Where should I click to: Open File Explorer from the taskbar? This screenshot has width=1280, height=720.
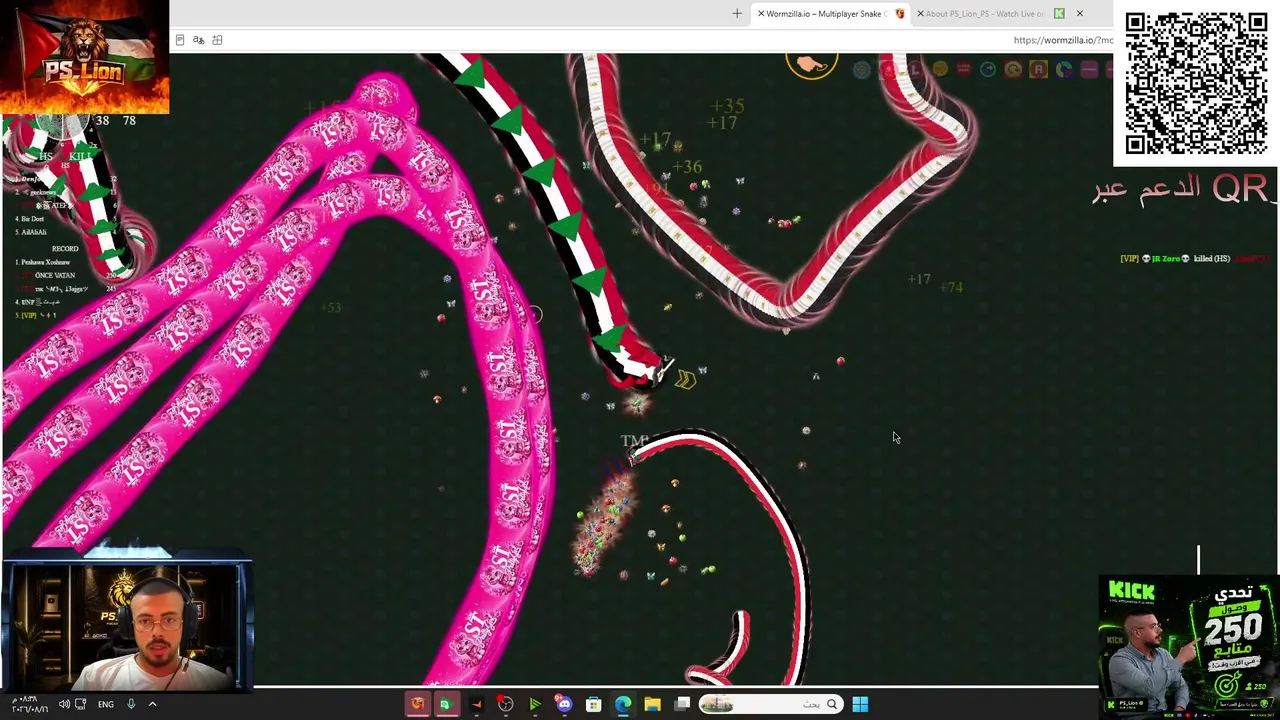click(x=652, y=704)
